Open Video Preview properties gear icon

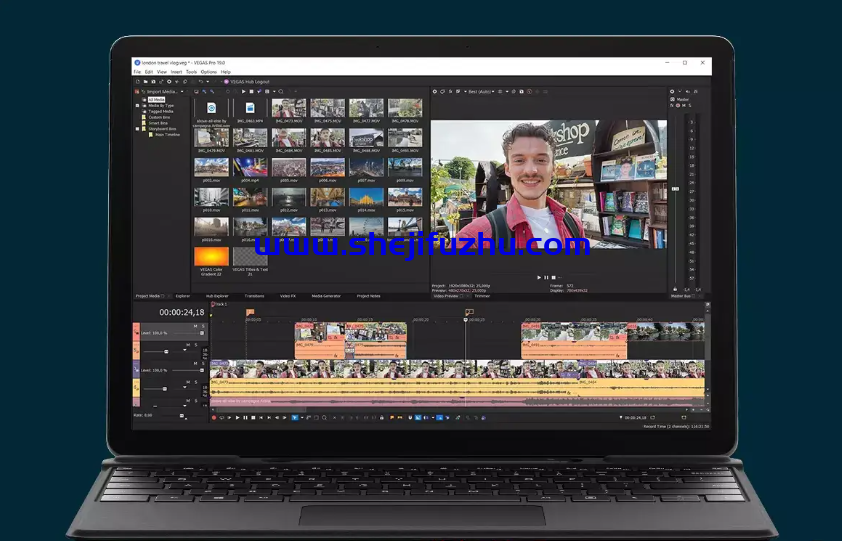[x=435, y=91]
